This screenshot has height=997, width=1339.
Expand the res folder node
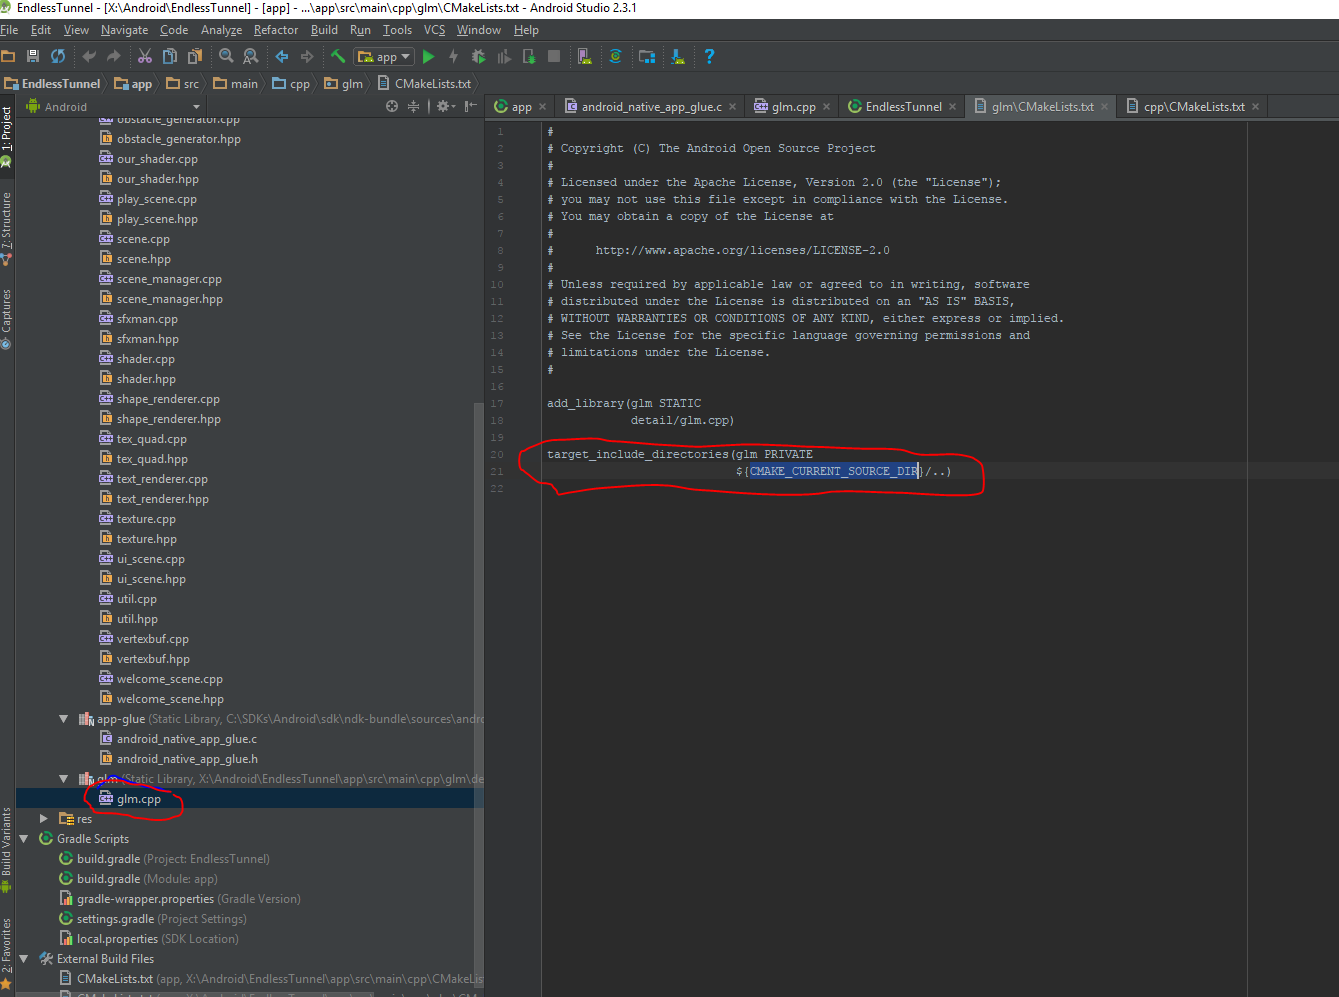44,819
